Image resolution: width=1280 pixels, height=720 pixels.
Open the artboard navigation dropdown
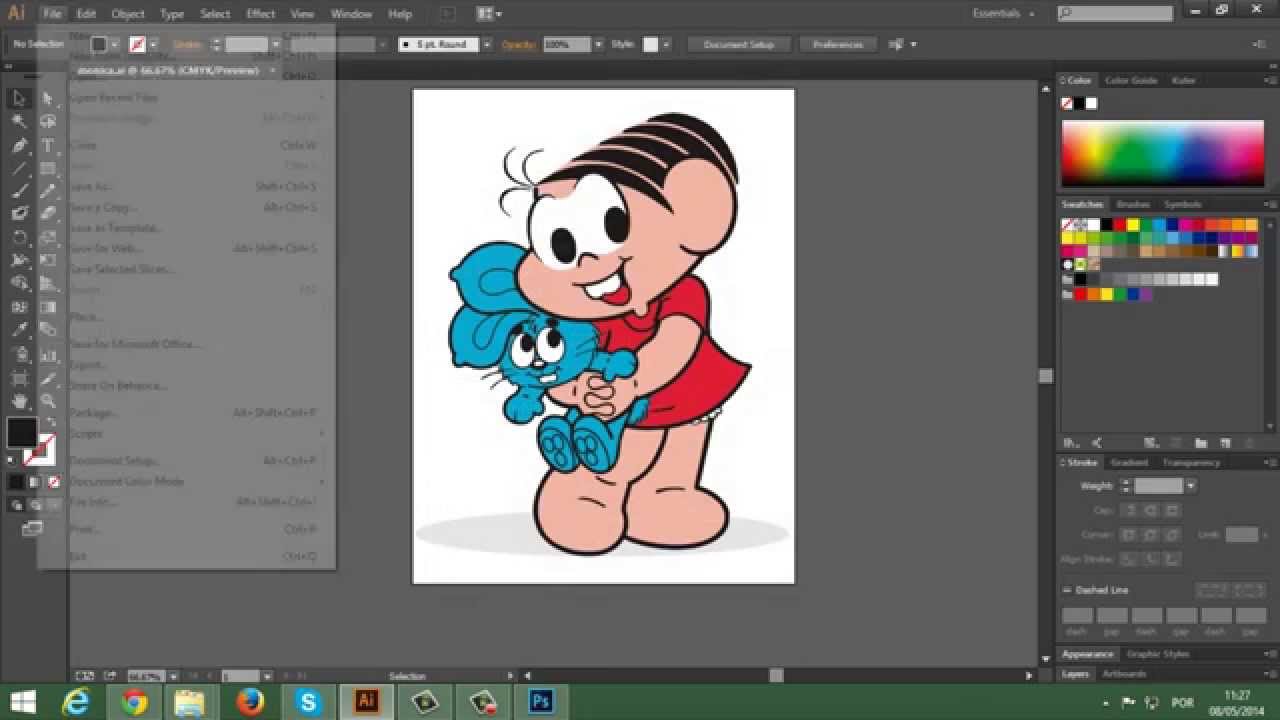266,676
